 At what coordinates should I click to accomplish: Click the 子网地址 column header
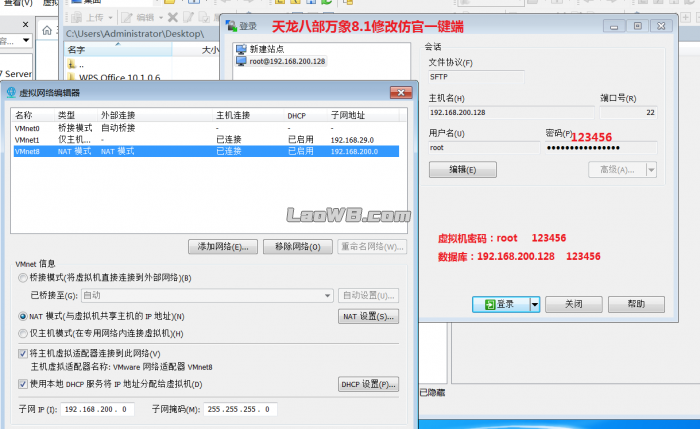click(x=363, y=115)
